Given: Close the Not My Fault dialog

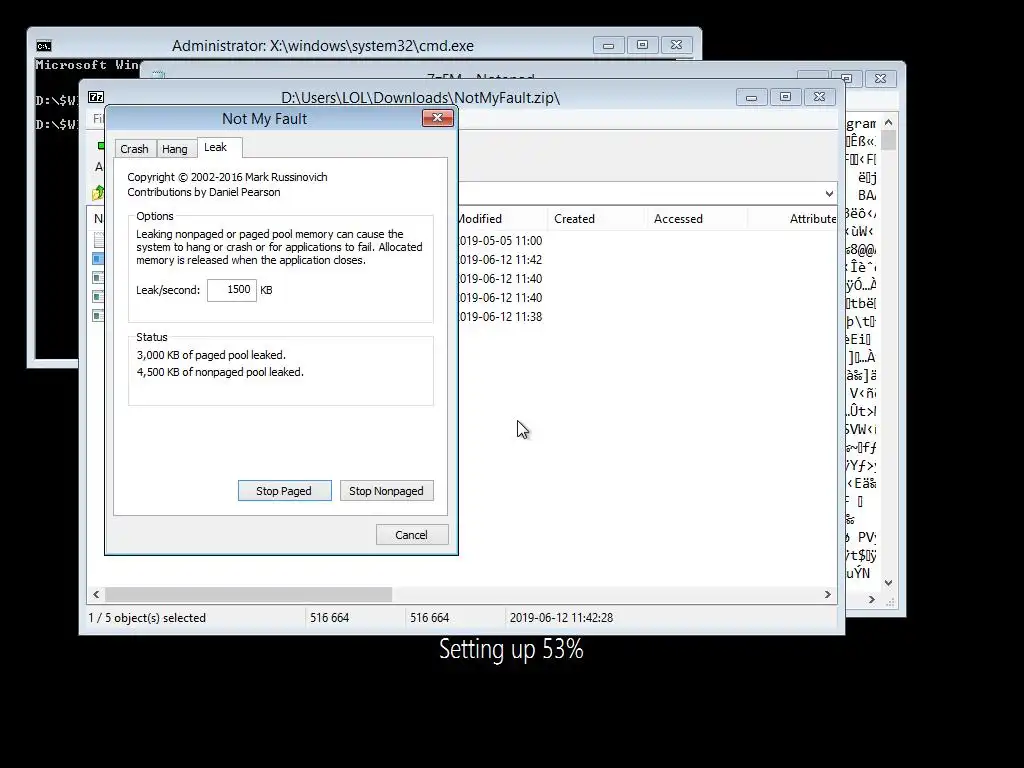Looking at the screenshot, I should tap(438, 118).
